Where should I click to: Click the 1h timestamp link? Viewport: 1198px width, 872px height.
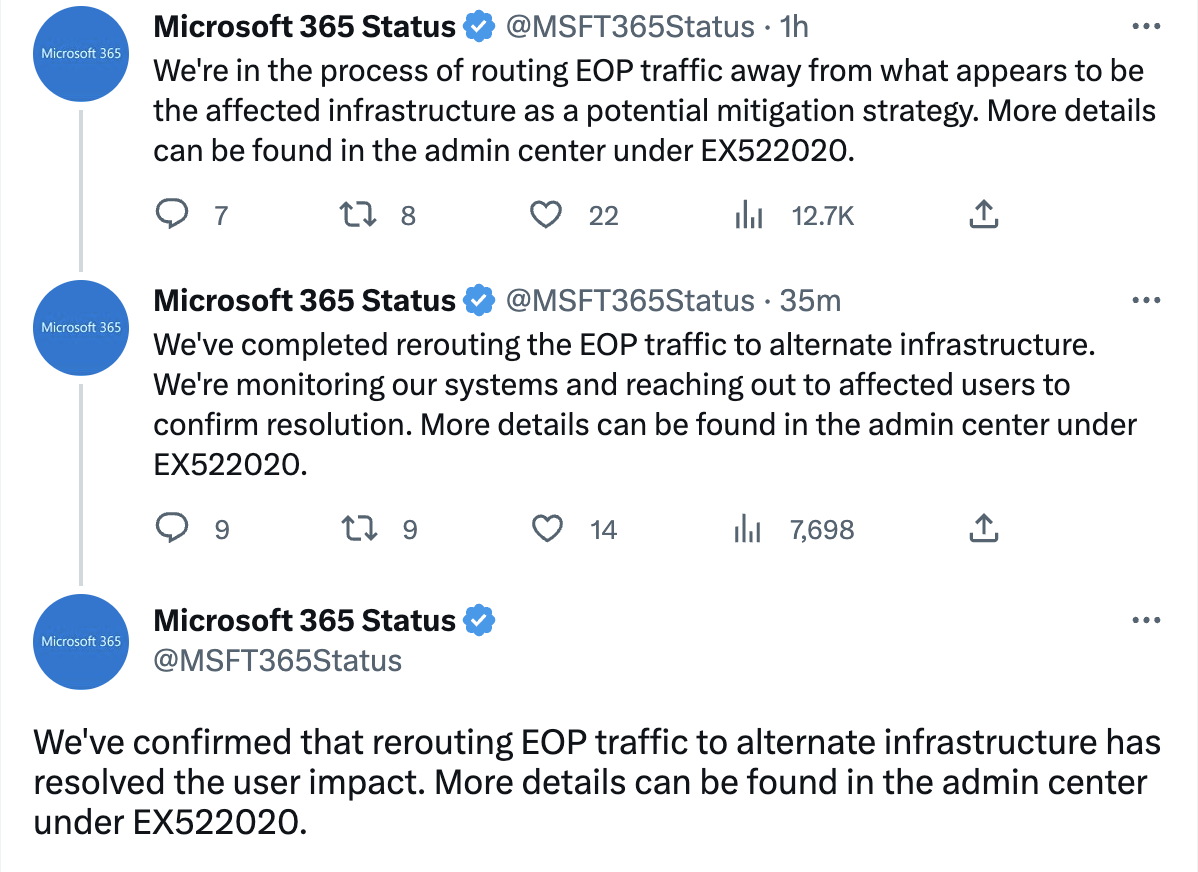[x=793, y=26]
